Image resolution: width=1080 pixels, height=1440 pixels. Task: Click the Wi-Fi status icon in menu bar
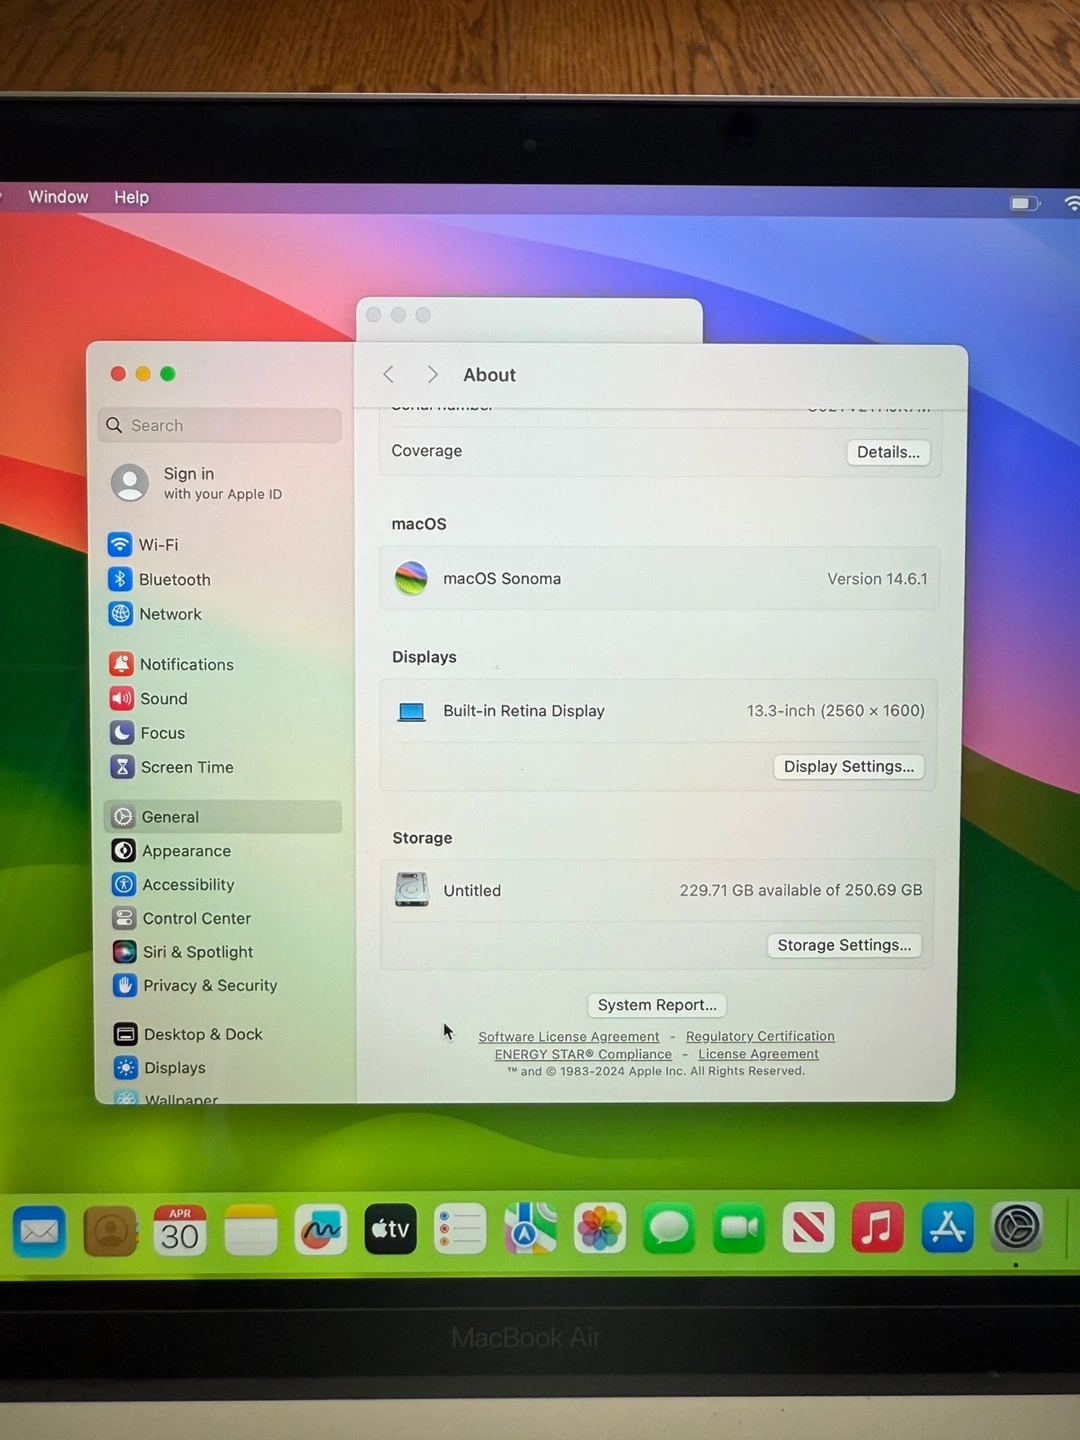(x=1072, y=203)
